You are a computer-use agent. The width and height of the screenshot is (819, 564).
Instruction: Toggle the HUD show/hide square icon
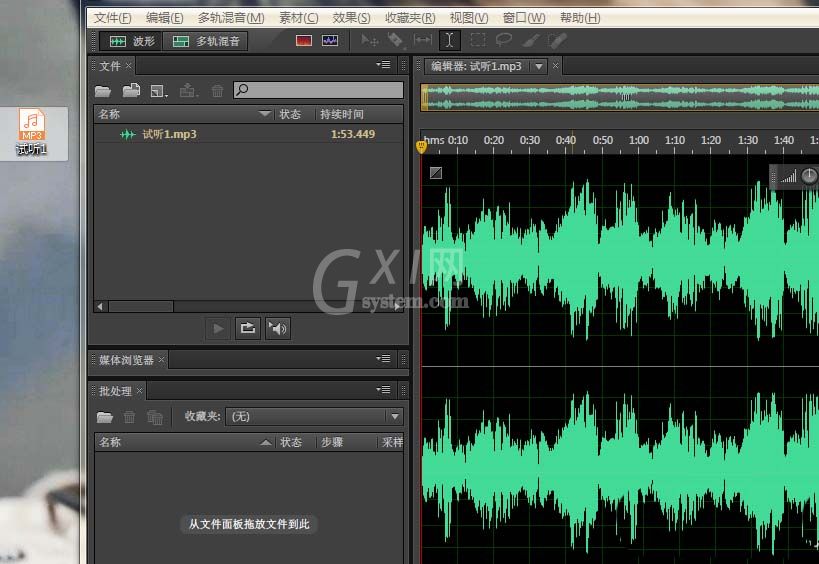coord(436,173)
